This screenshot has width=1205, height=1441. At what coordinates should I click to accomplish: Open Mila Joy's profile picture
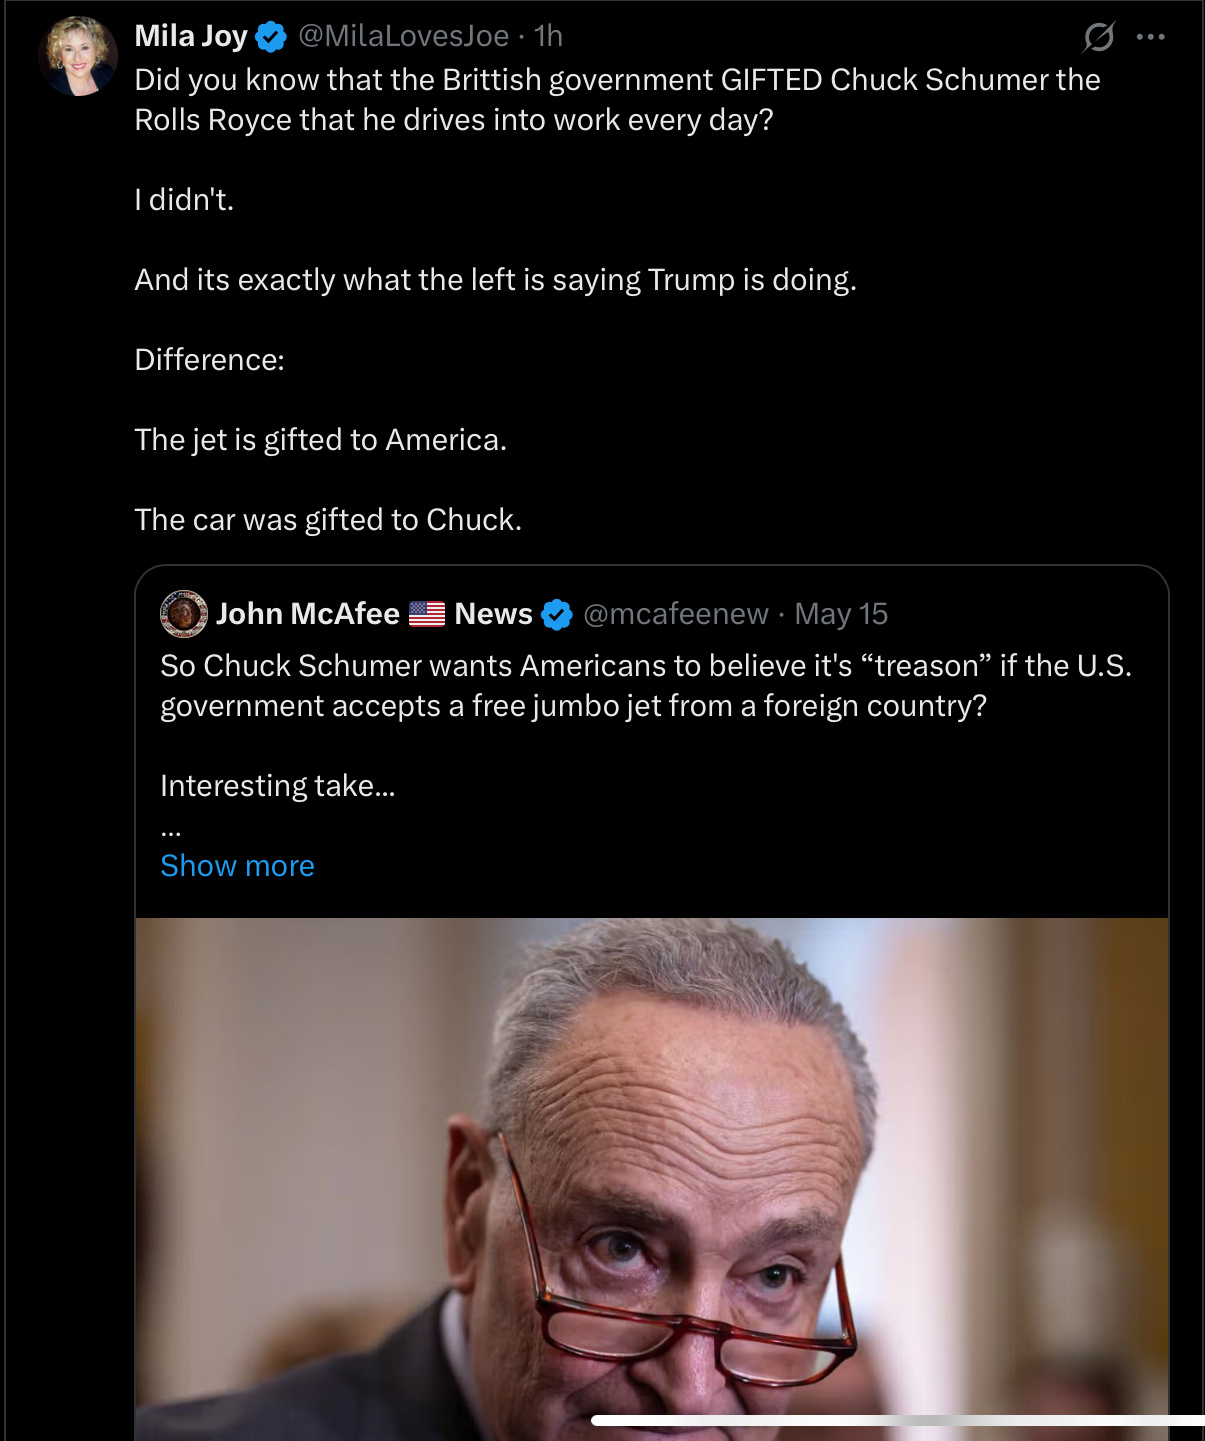point(78,56)
